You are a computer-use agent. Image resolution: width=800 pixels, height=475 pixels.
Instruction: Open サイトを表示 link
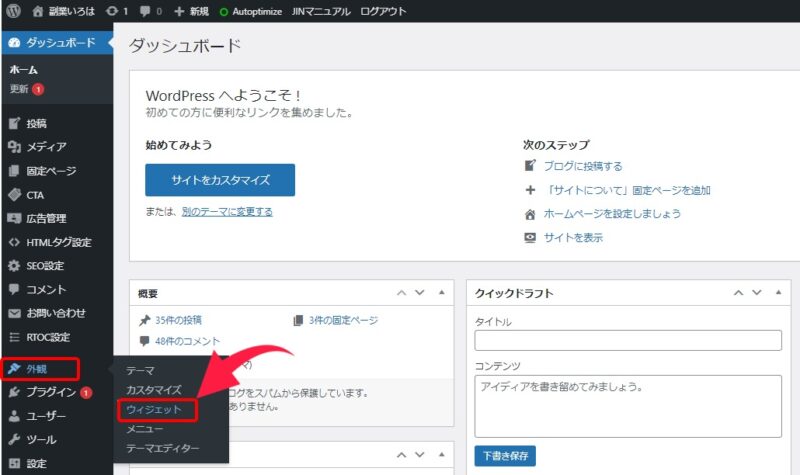[573, 237]
